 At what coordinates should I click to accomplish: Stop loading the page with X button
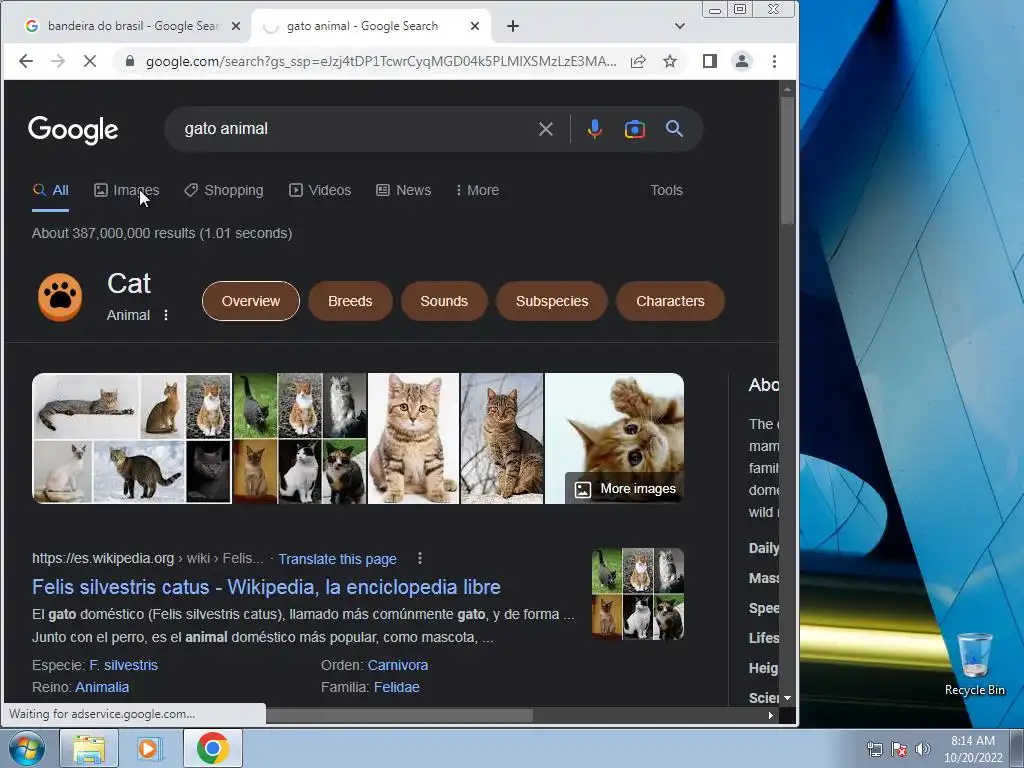click(90, 61)
